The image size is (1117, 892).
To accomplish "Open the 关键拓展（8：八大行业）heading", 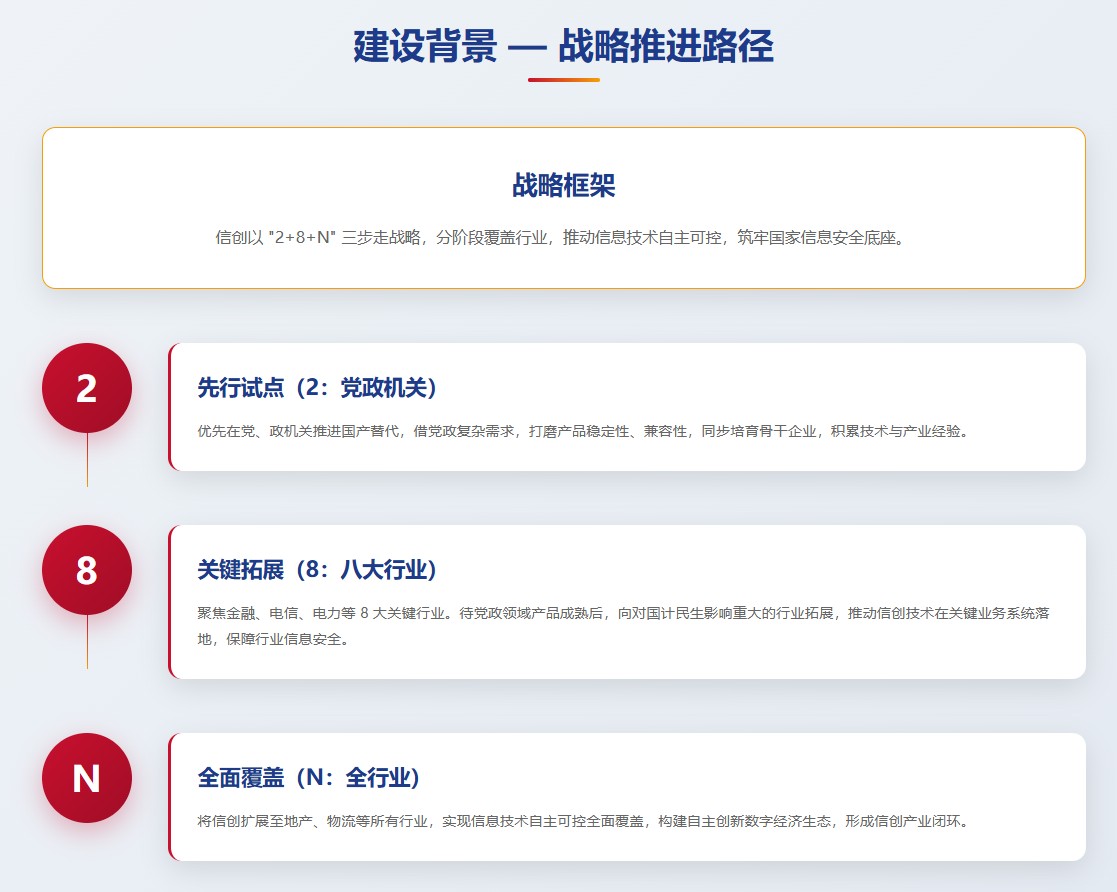I will point(317,570).
